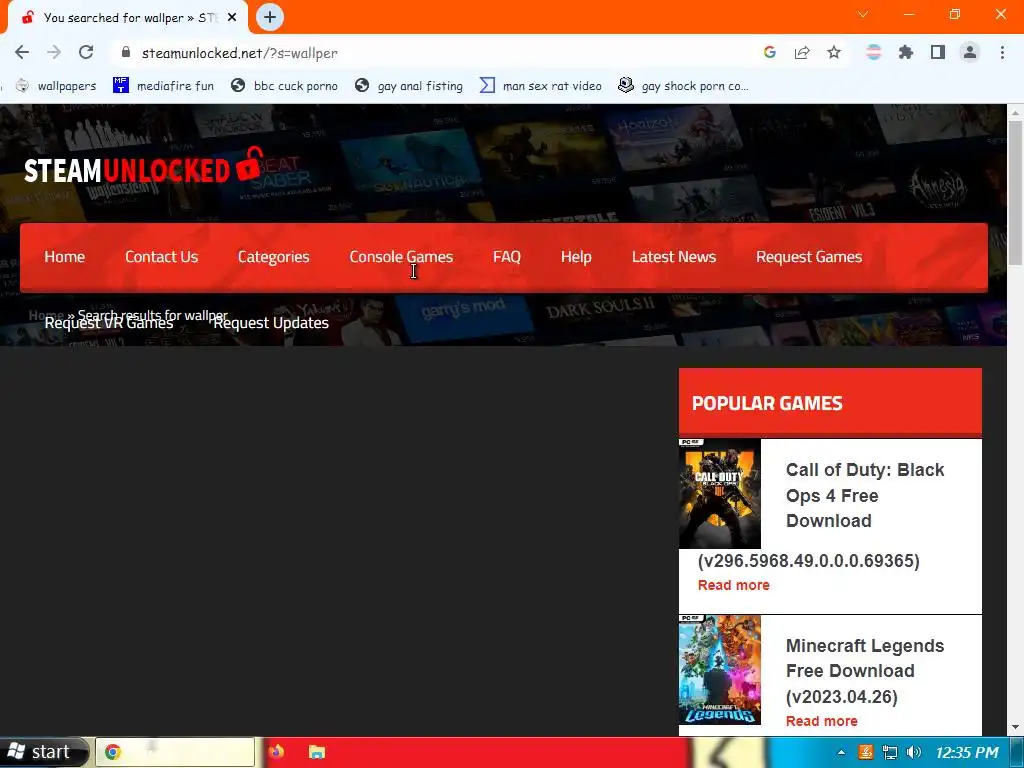This screenshot has height=768, width=1024.
Task: Expand the tab search chevron
Action: pyautogui.click(x=863, y=14)
